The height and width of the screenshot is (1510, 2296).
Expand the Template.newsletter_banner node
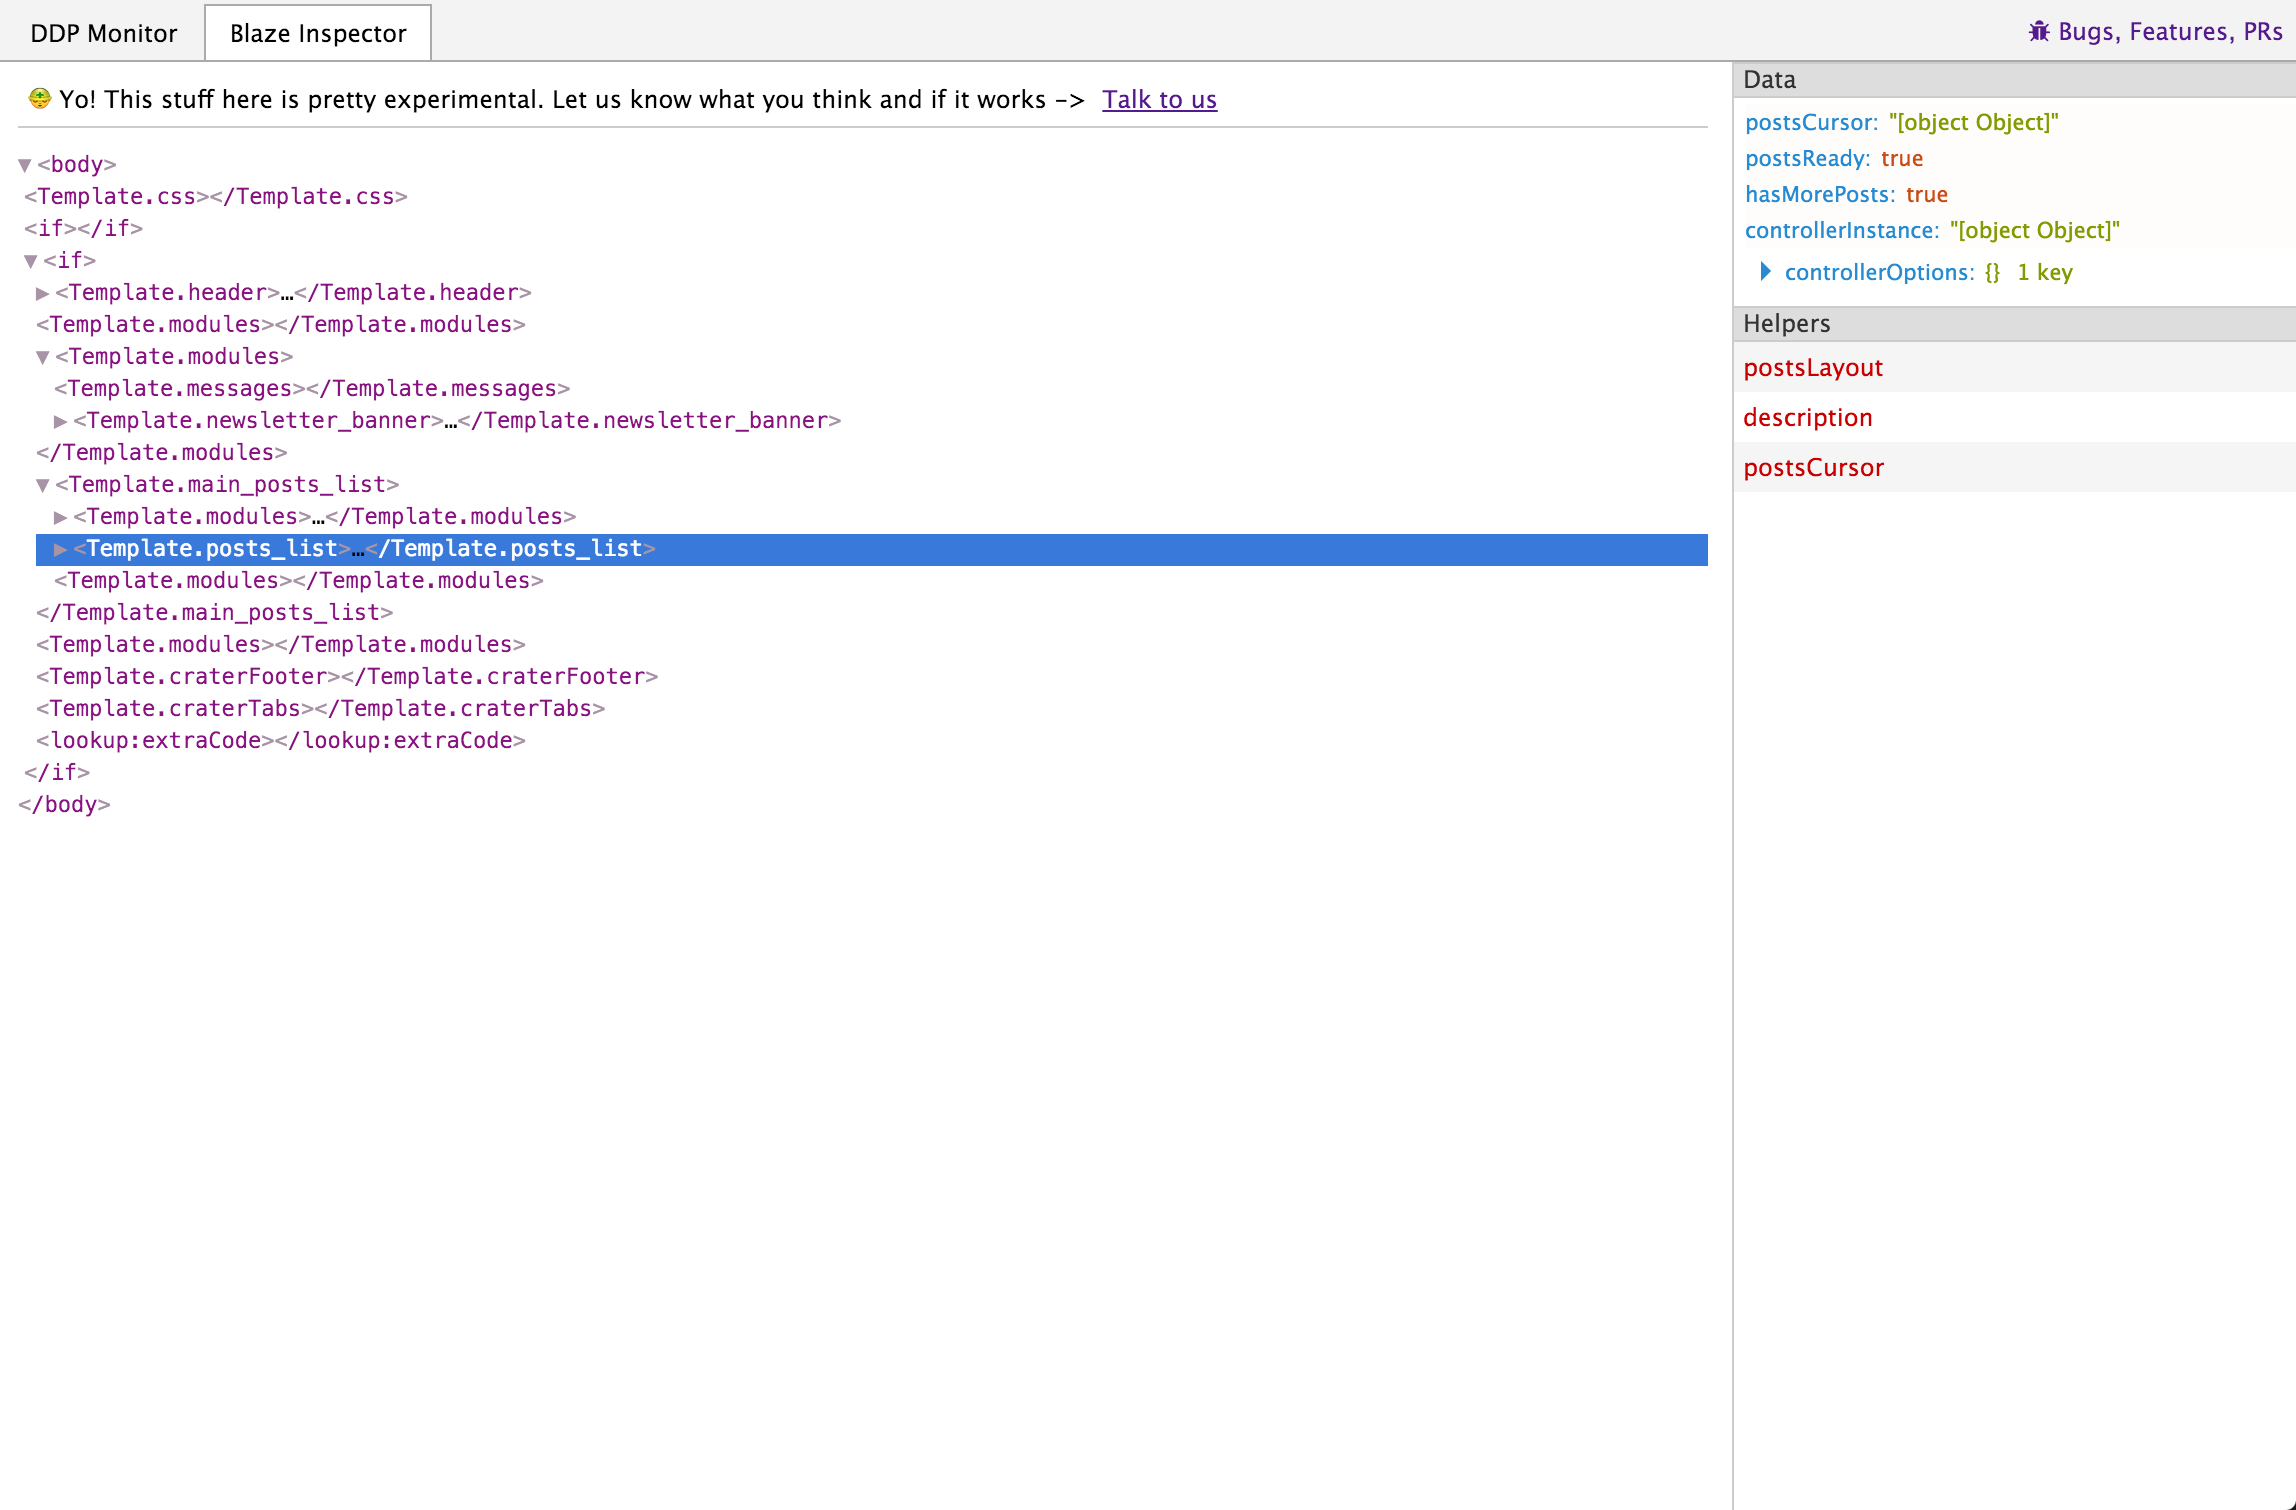[x=61, y=421]
